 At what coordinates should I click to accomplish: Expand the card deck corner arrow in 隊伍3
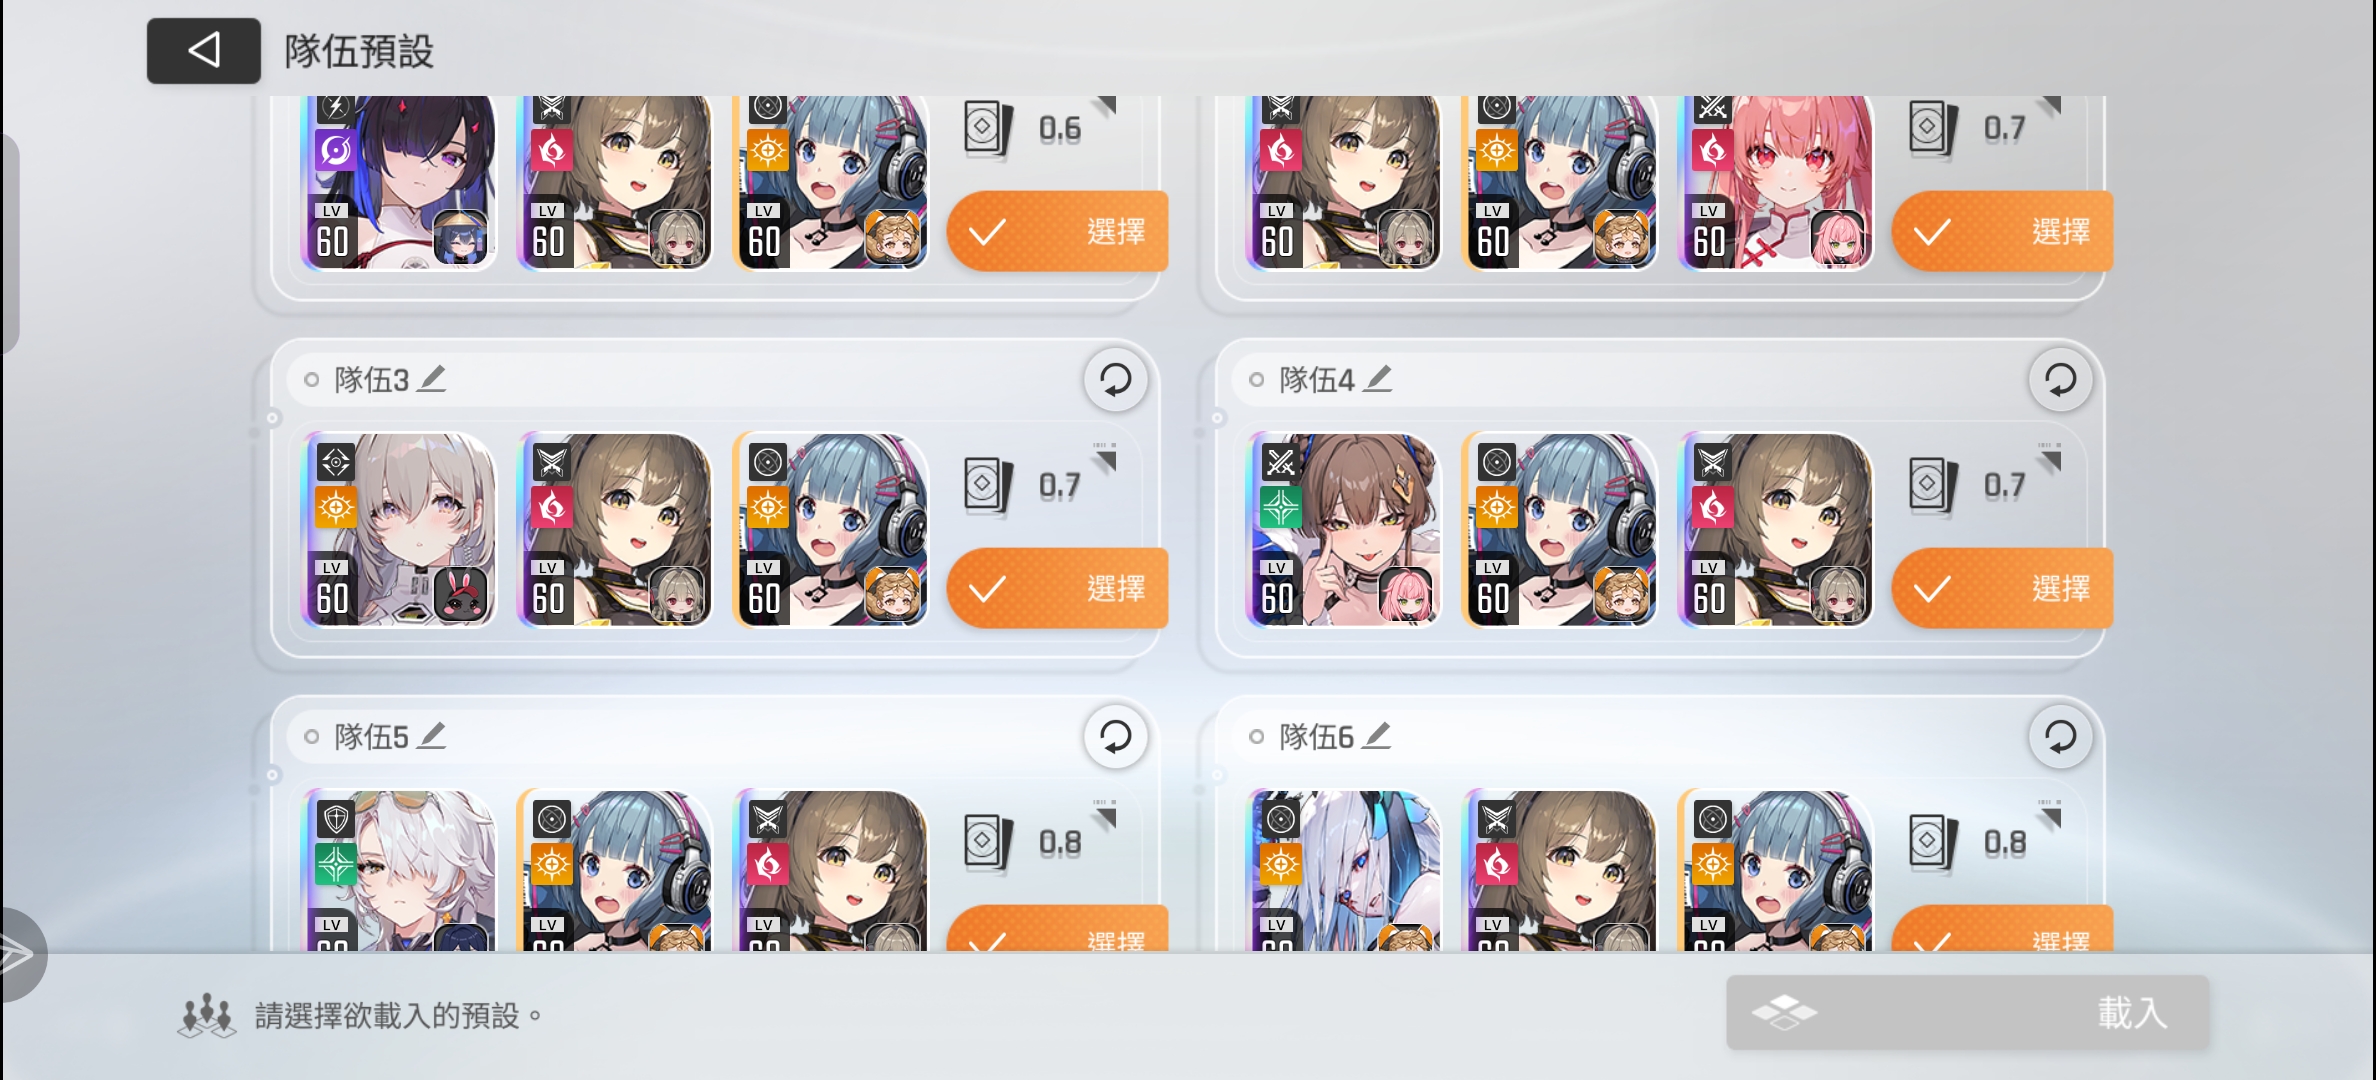(x=1104, y=458)
